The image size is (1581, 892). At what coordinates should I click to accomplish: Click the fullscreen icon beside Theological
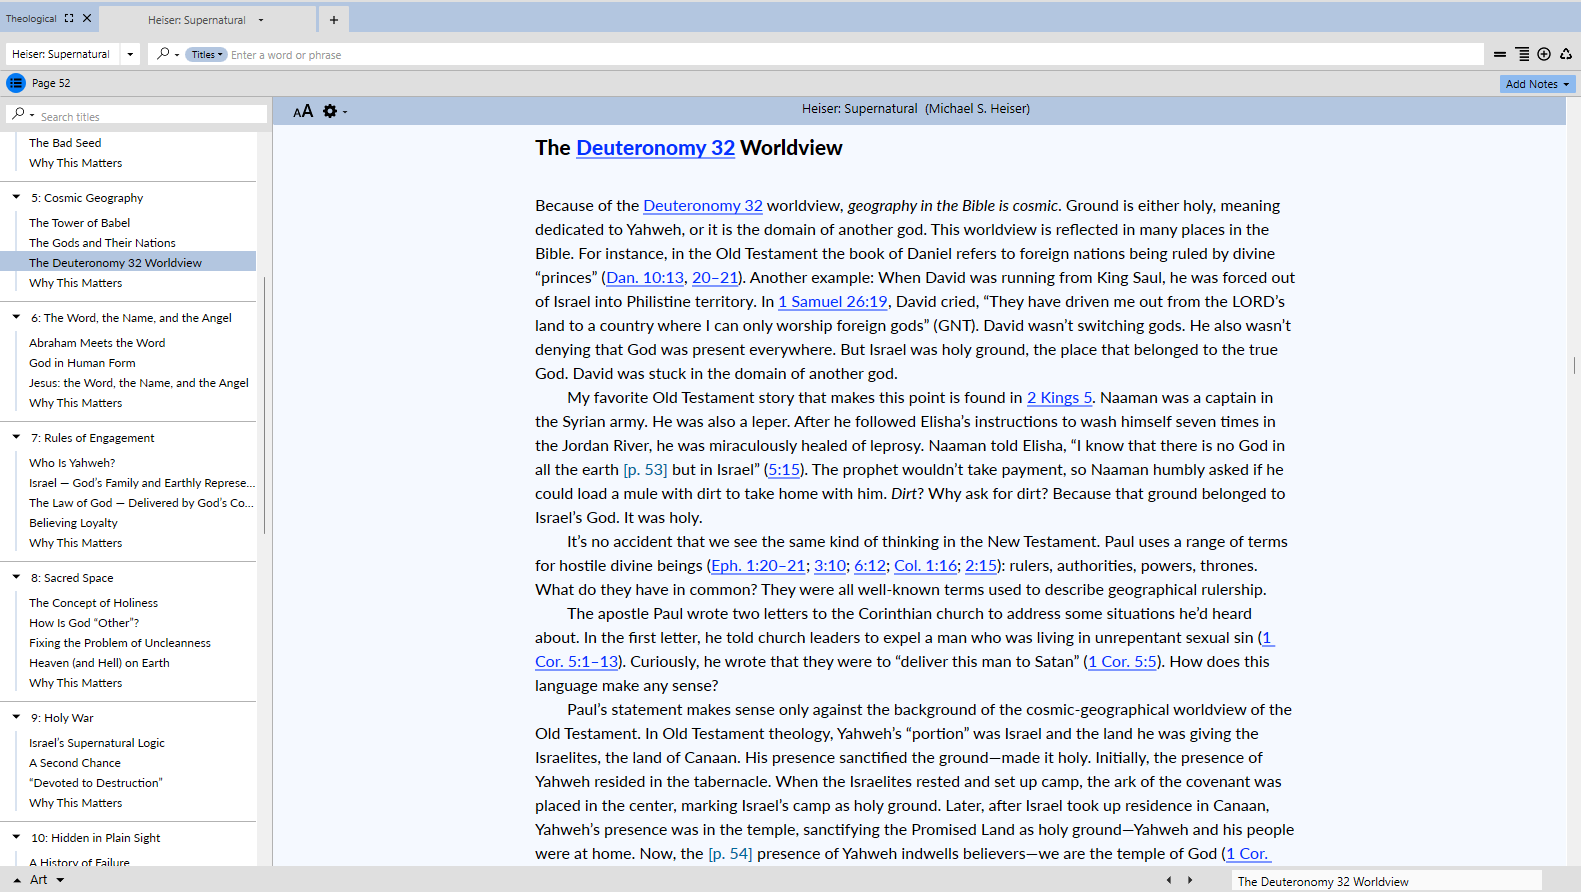(69, 18)
